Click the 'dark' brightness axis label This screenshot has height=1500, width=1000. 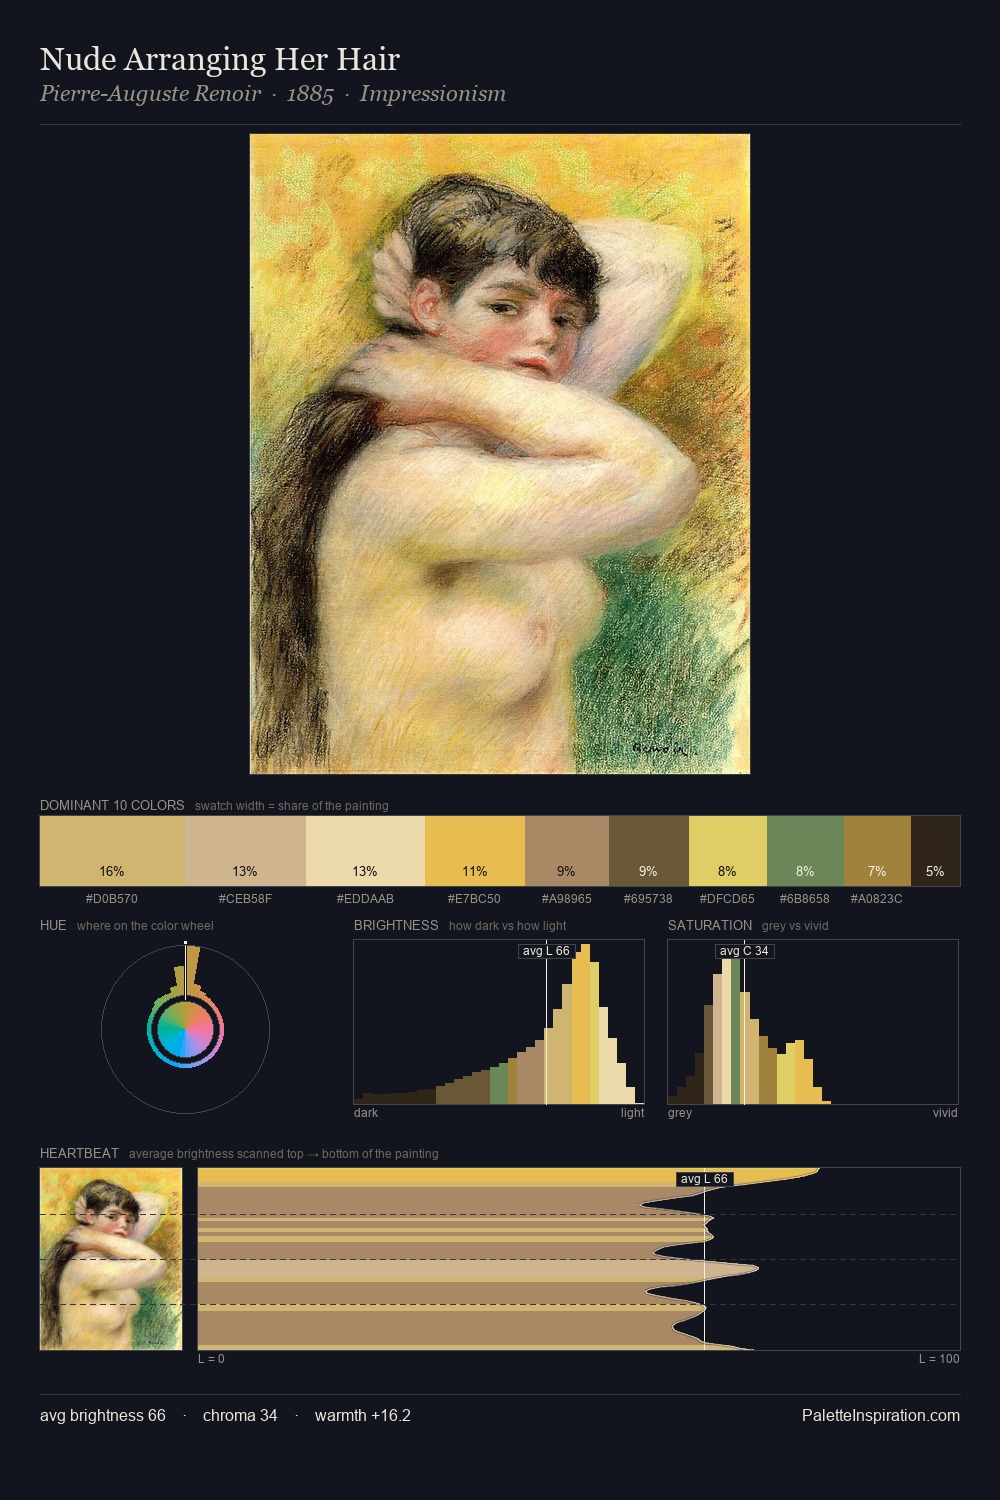coord(366,1113)
